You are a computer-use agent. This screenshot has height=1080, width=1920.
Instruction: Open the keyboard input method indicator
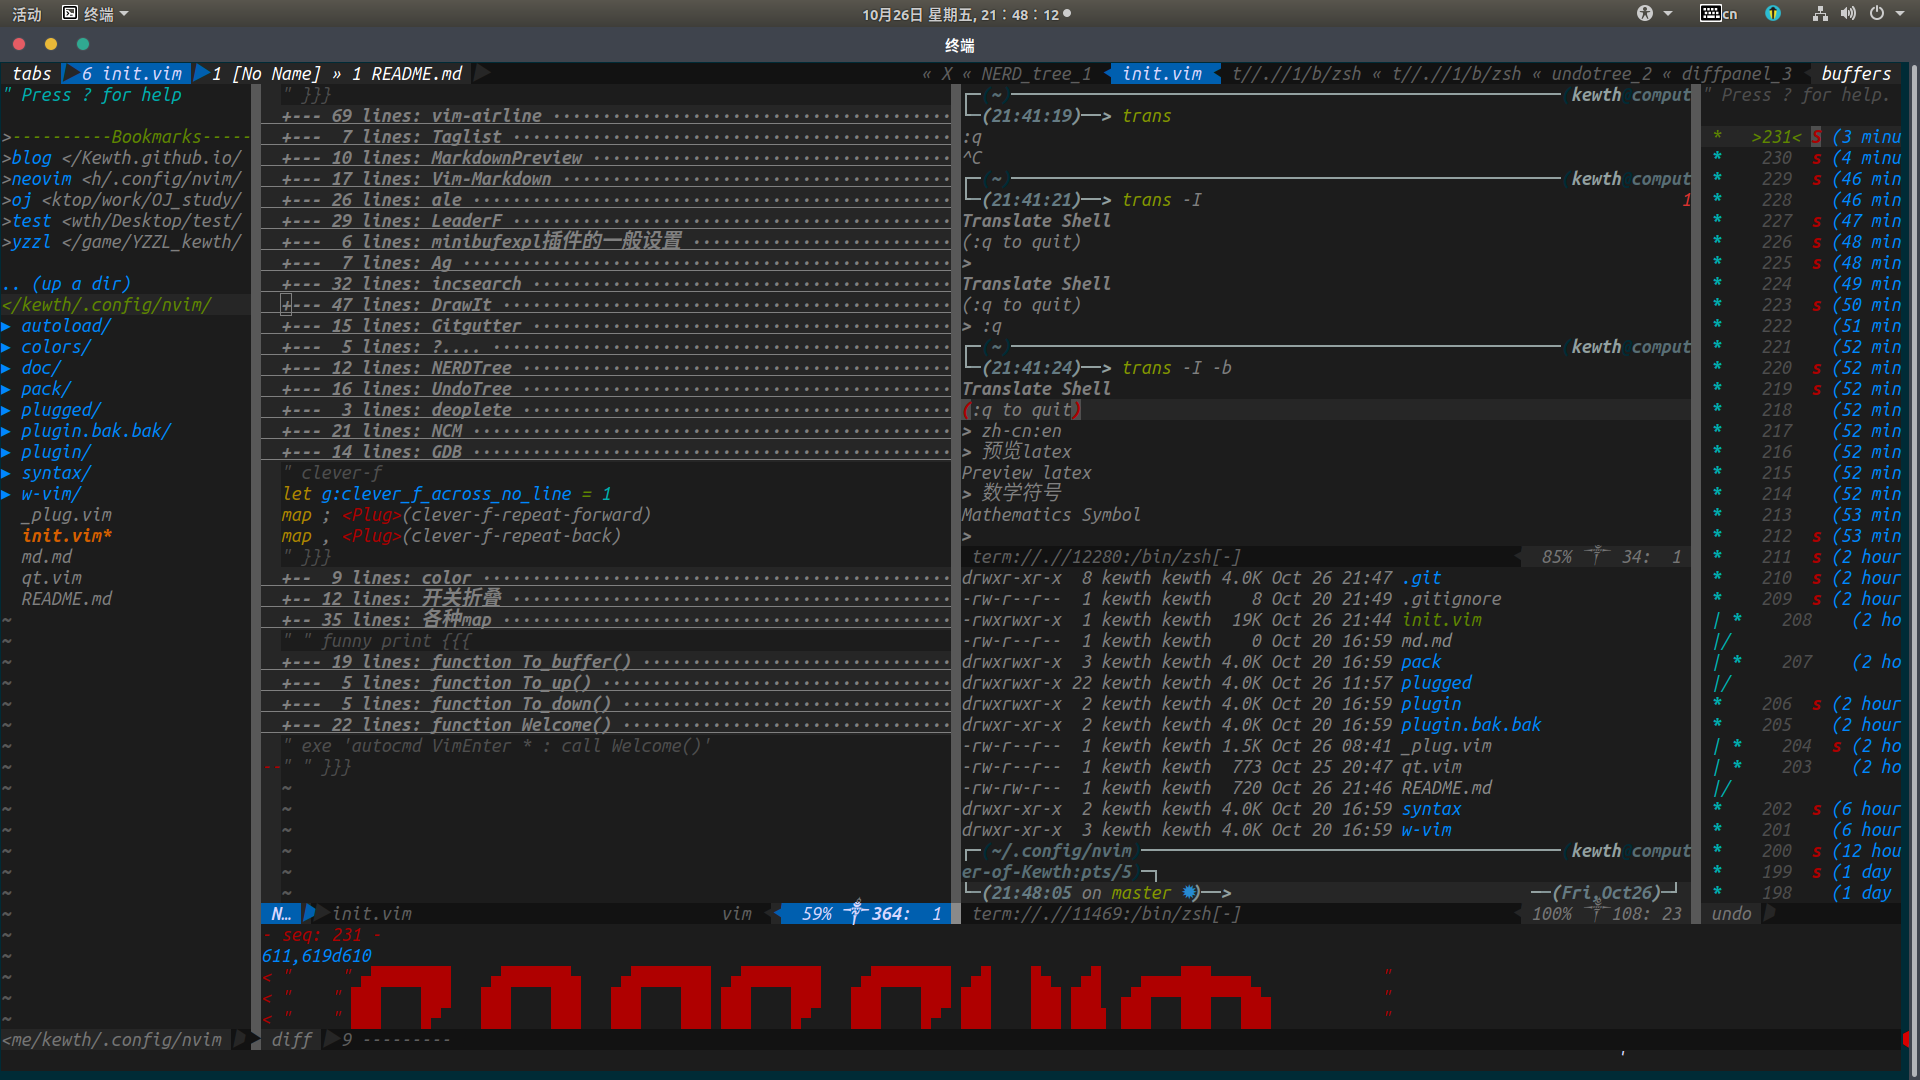click(x=1718, y=13)
